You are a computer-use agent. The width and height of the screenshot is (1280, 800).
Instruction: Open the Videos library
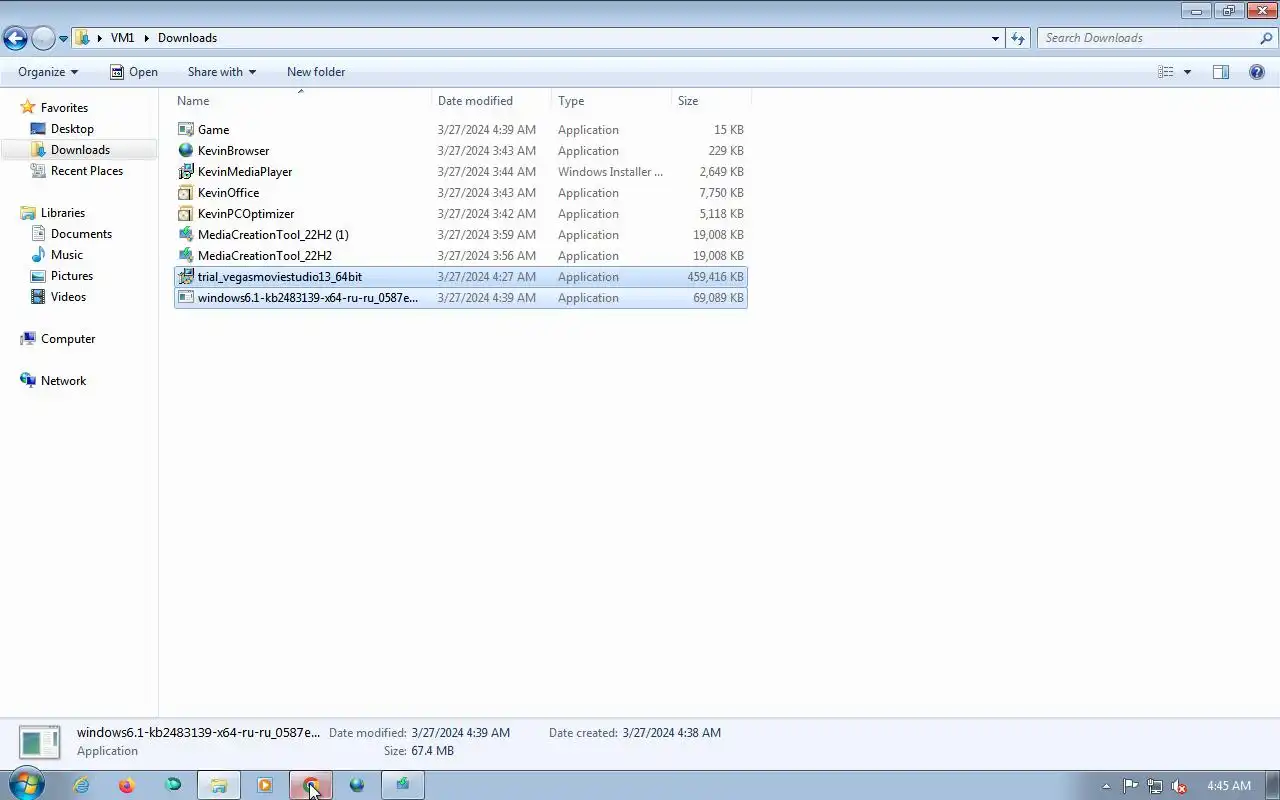[x=68, y=297]
